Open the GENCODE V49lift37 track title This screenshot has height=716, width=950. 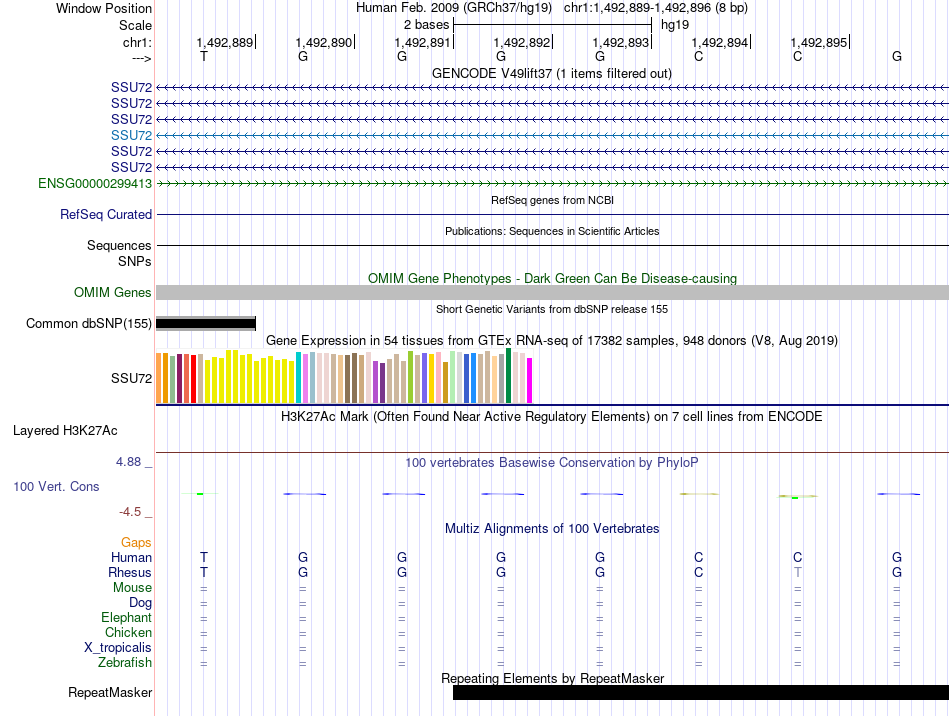pyautogui.click(x=552, y=73)
